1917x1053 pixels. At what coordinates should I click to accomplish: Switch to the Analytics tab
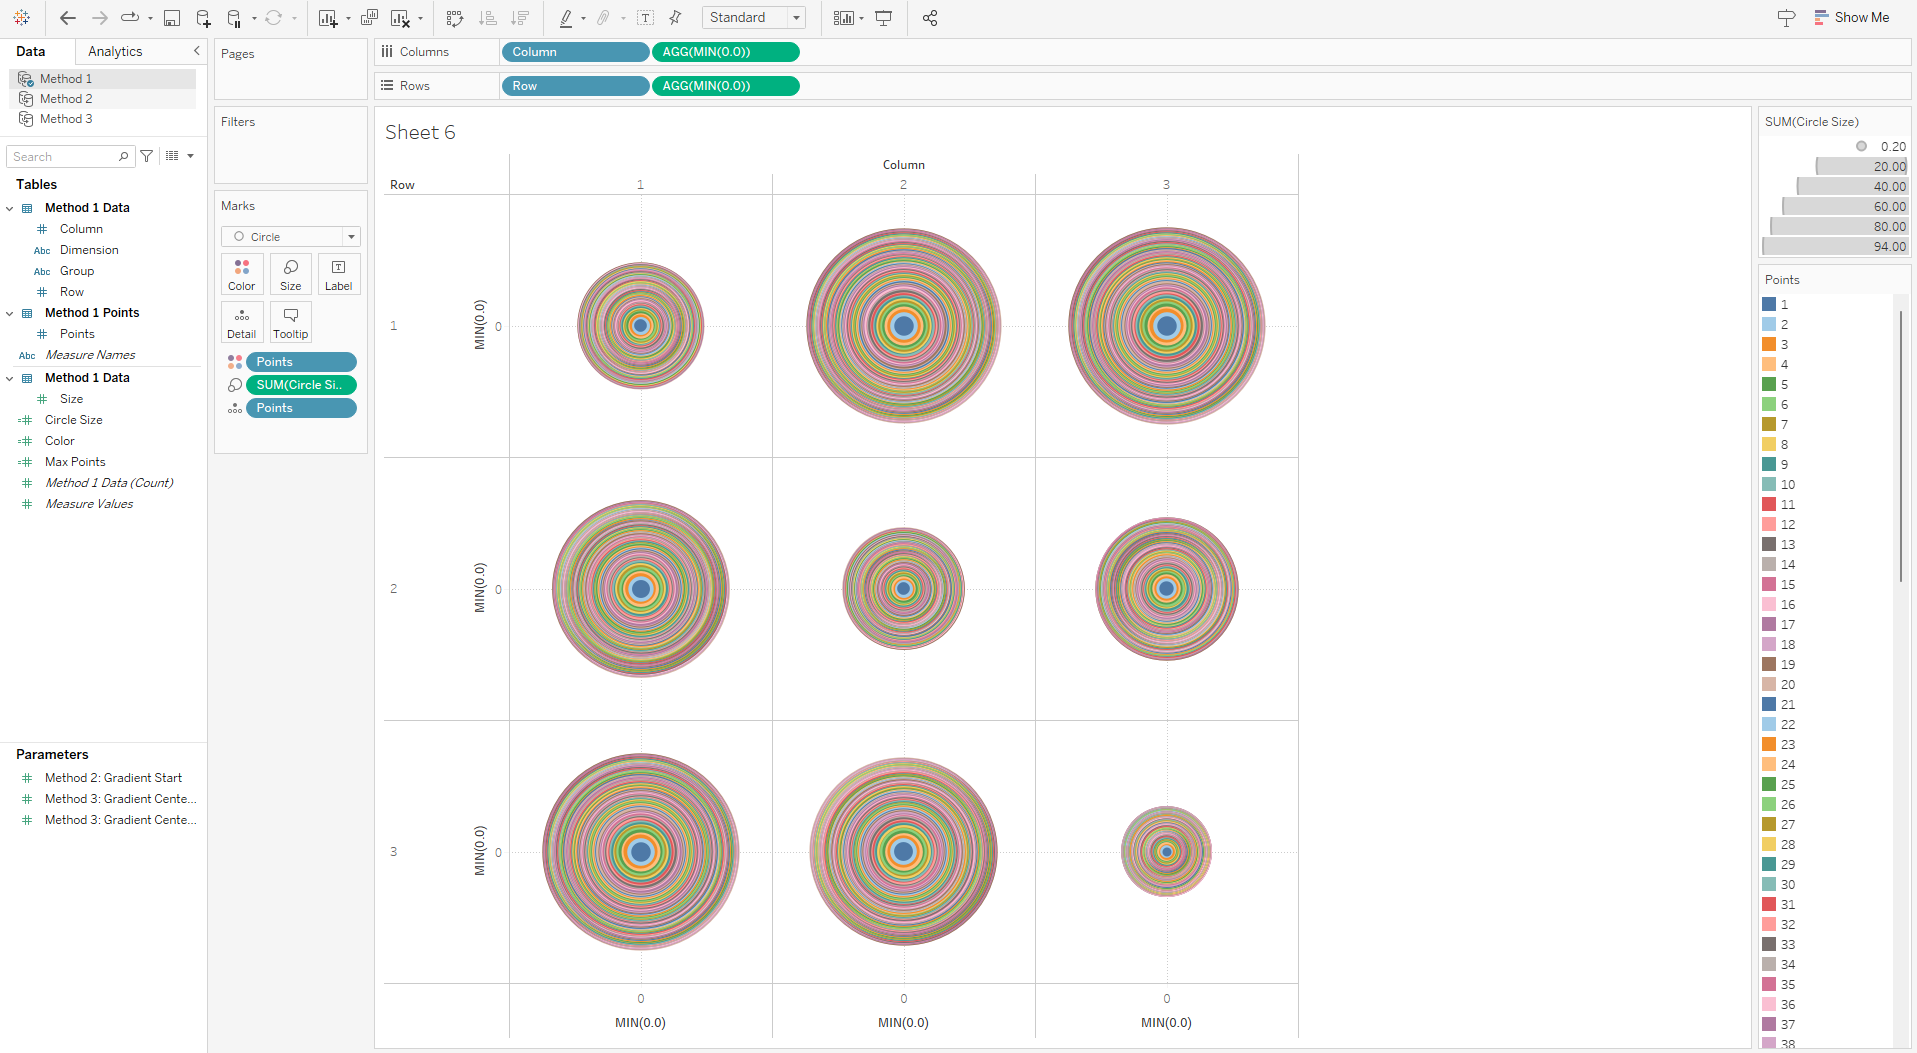(x=114, y=51)
